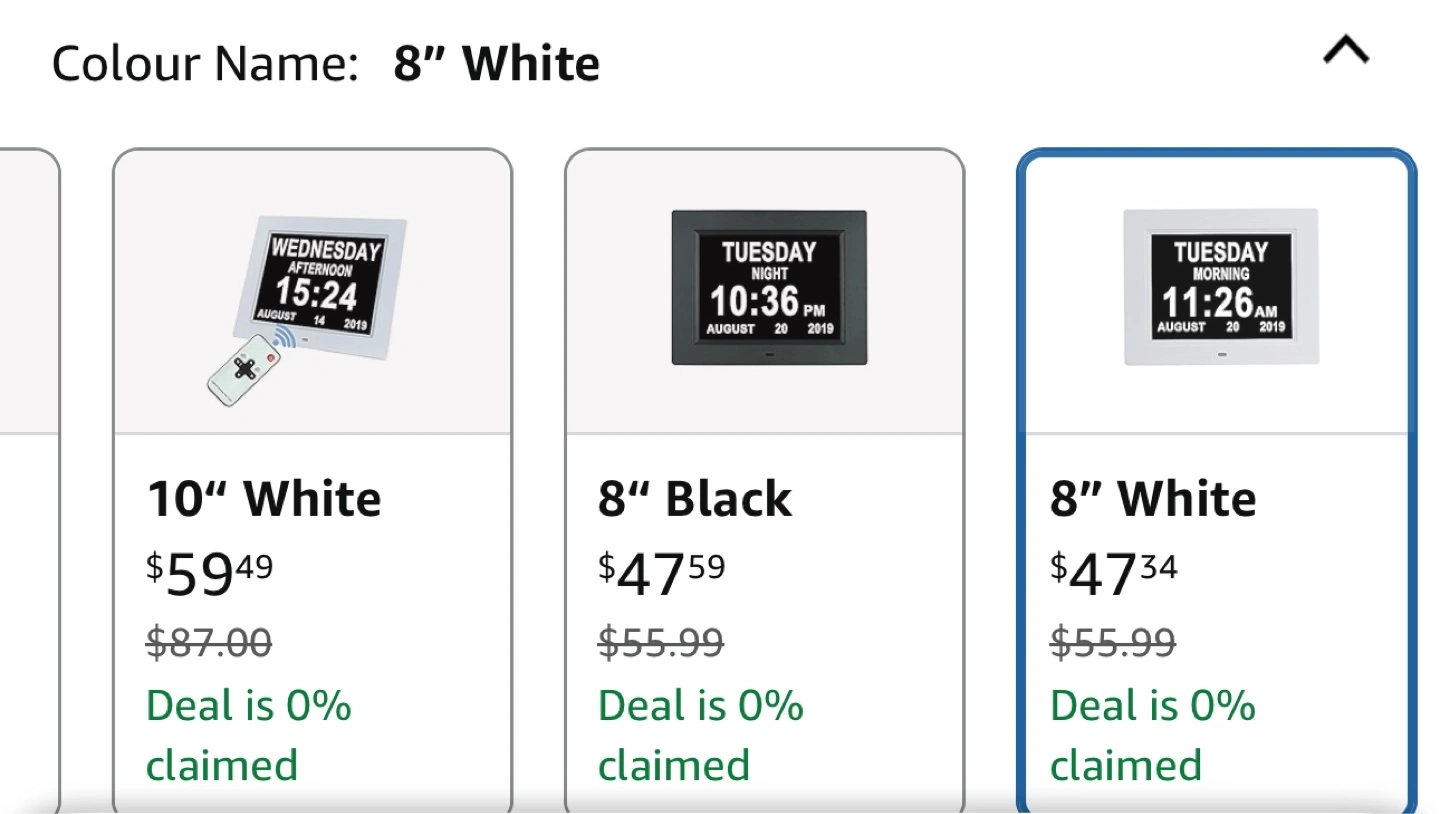
Task: Click the struck-through $87.00 list price
Action: point(209,641)
